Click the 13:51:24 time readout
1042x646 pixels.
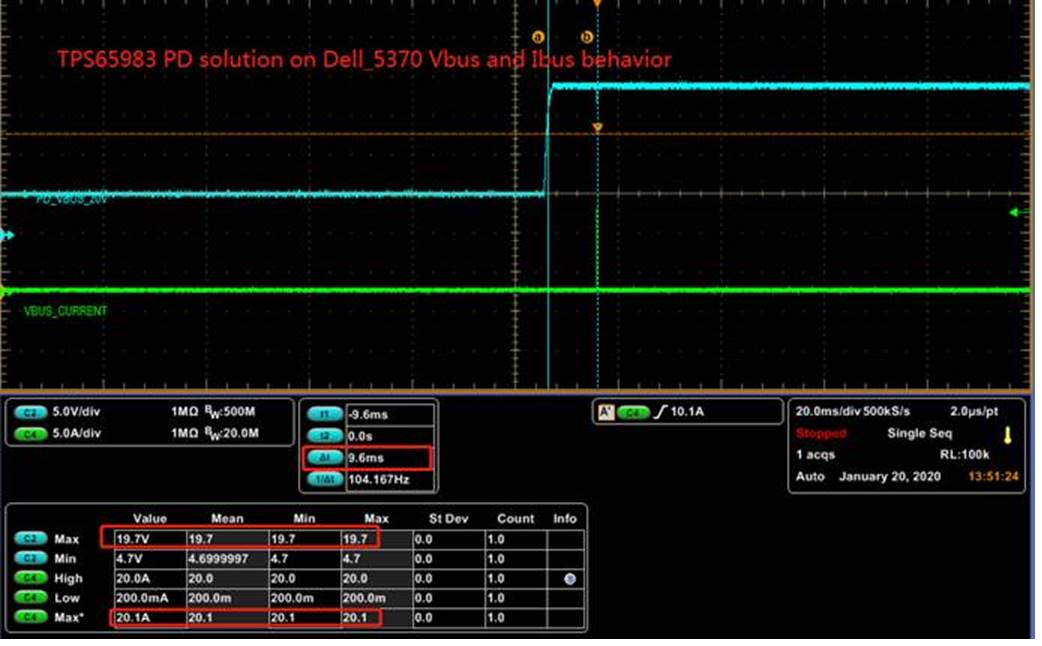point(993,478)
